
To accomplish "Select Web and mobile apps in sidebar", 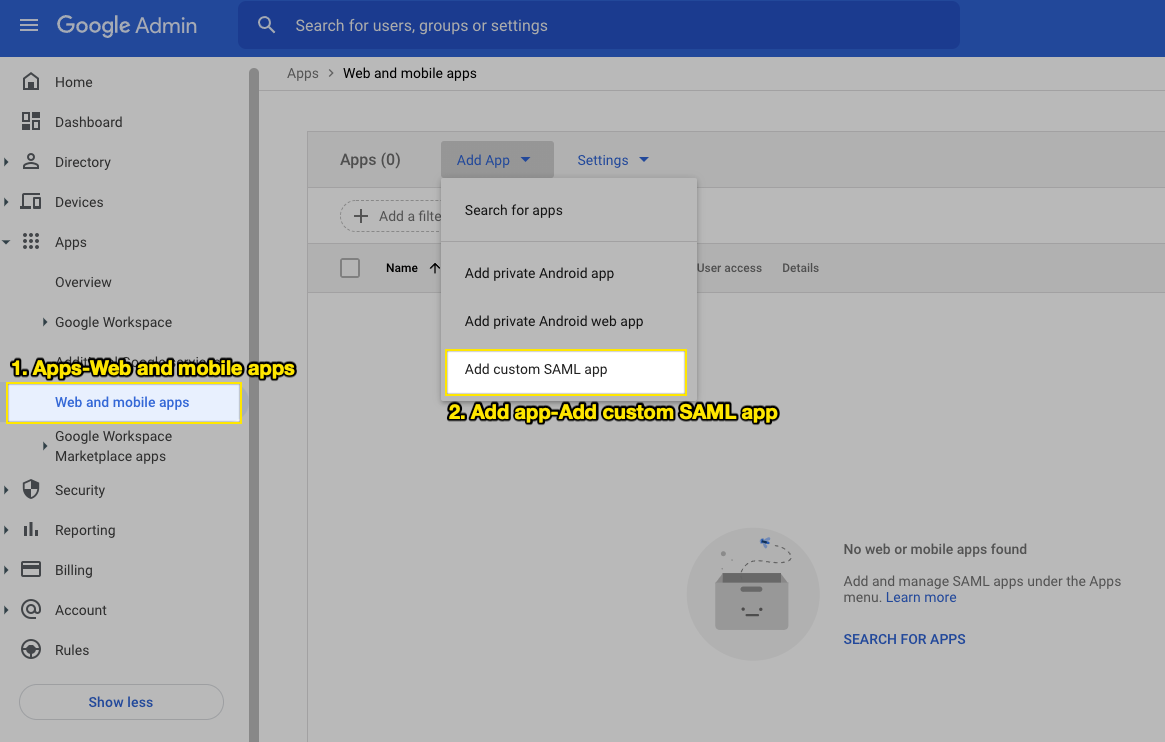I will coord(123,403).
